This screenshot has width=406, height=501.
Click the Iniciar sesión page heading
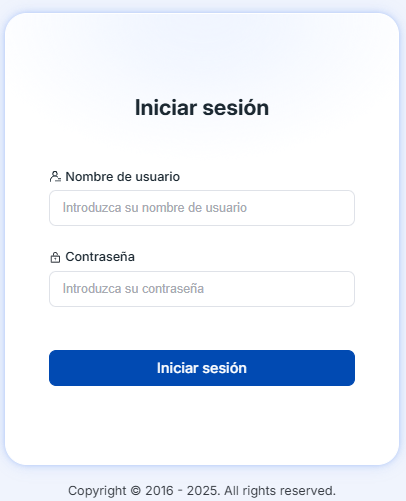tap(202, 108)
